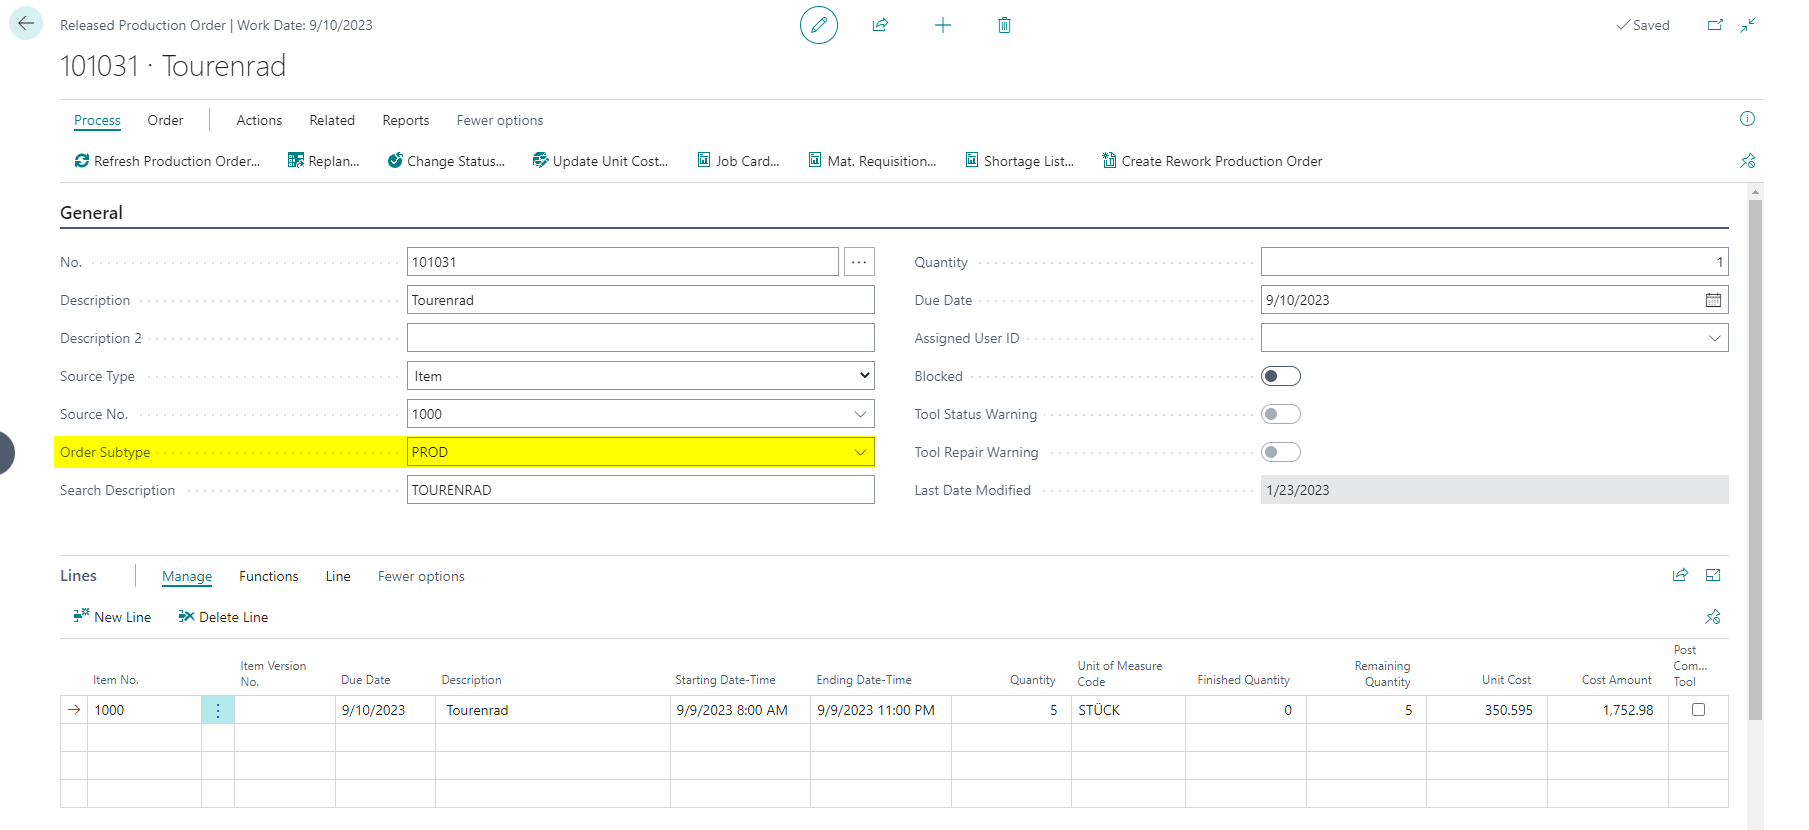Open the Source Type dropdown
Viewport: 1809px width, 830px height.
tap(641, 376)
